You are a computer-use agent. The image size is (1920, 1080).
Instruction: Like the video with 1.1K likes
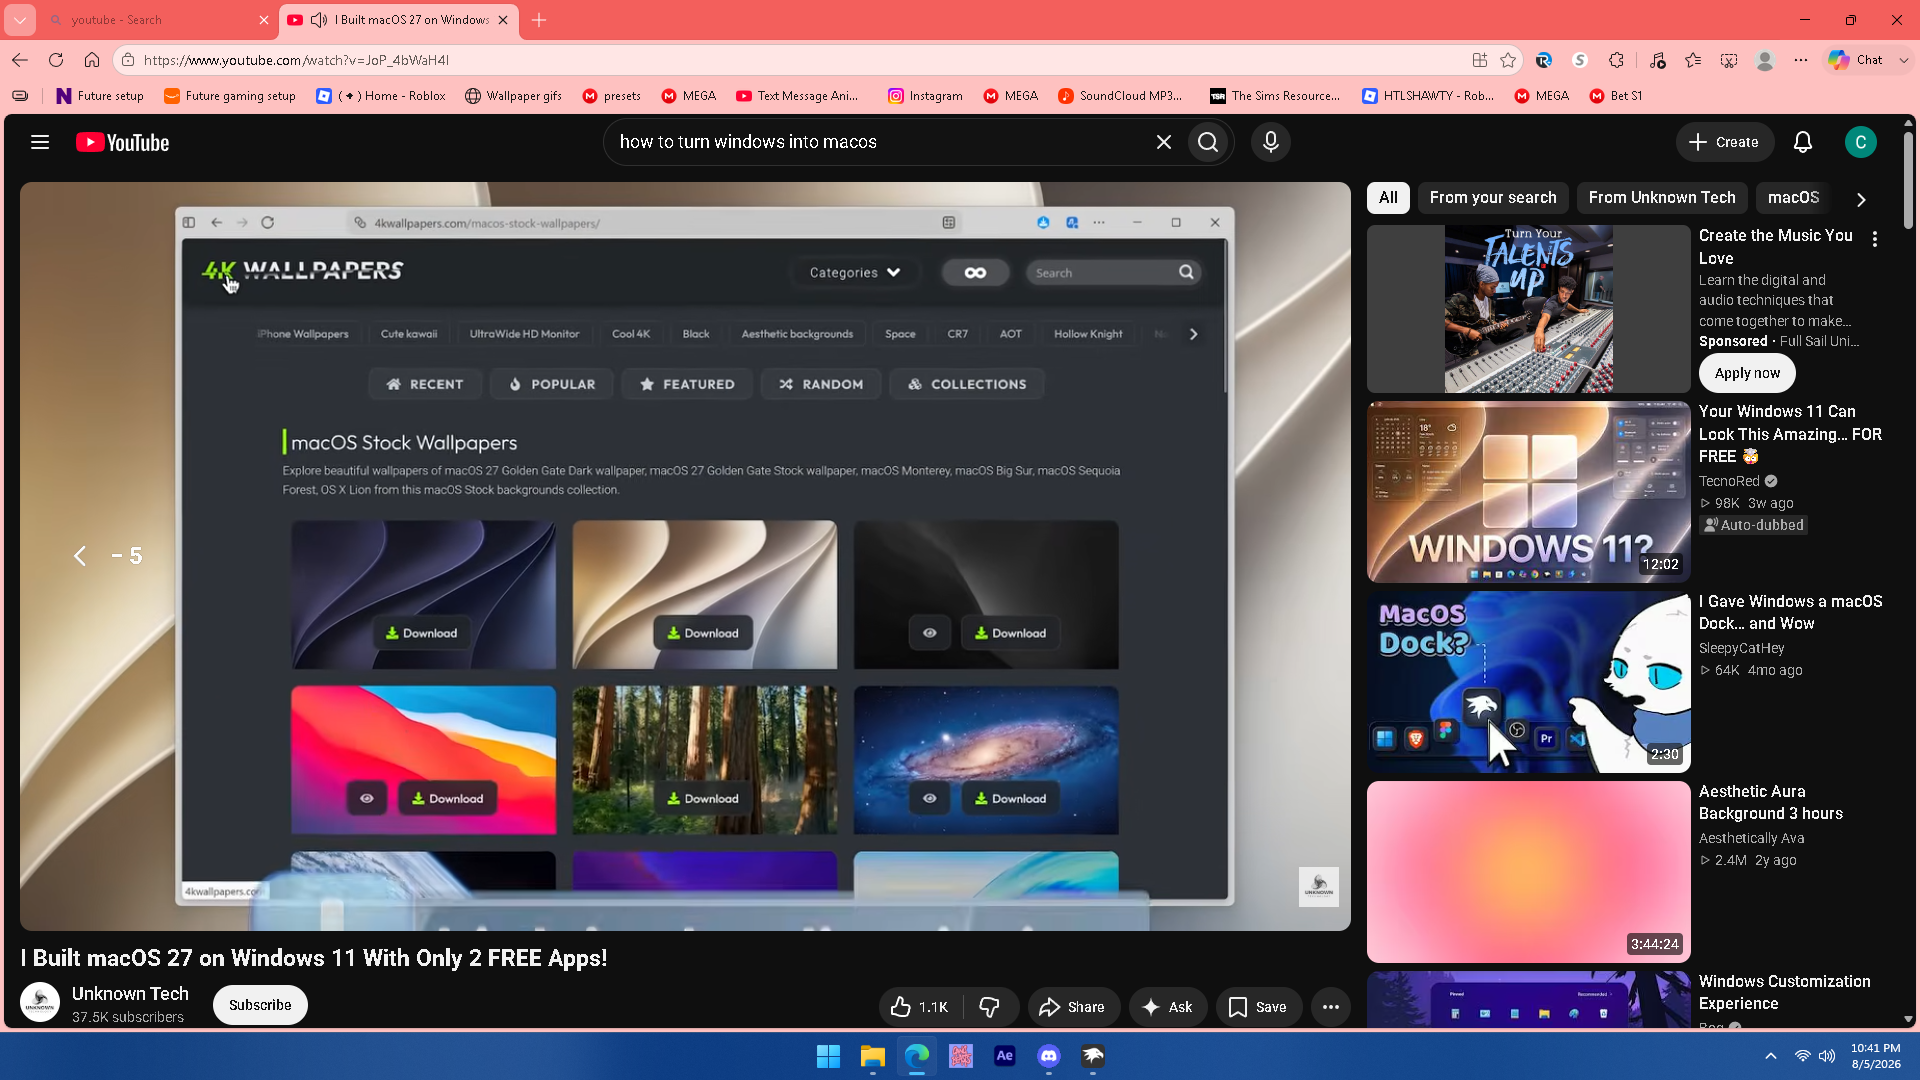pyautogui.click(x=920, y=1007)
